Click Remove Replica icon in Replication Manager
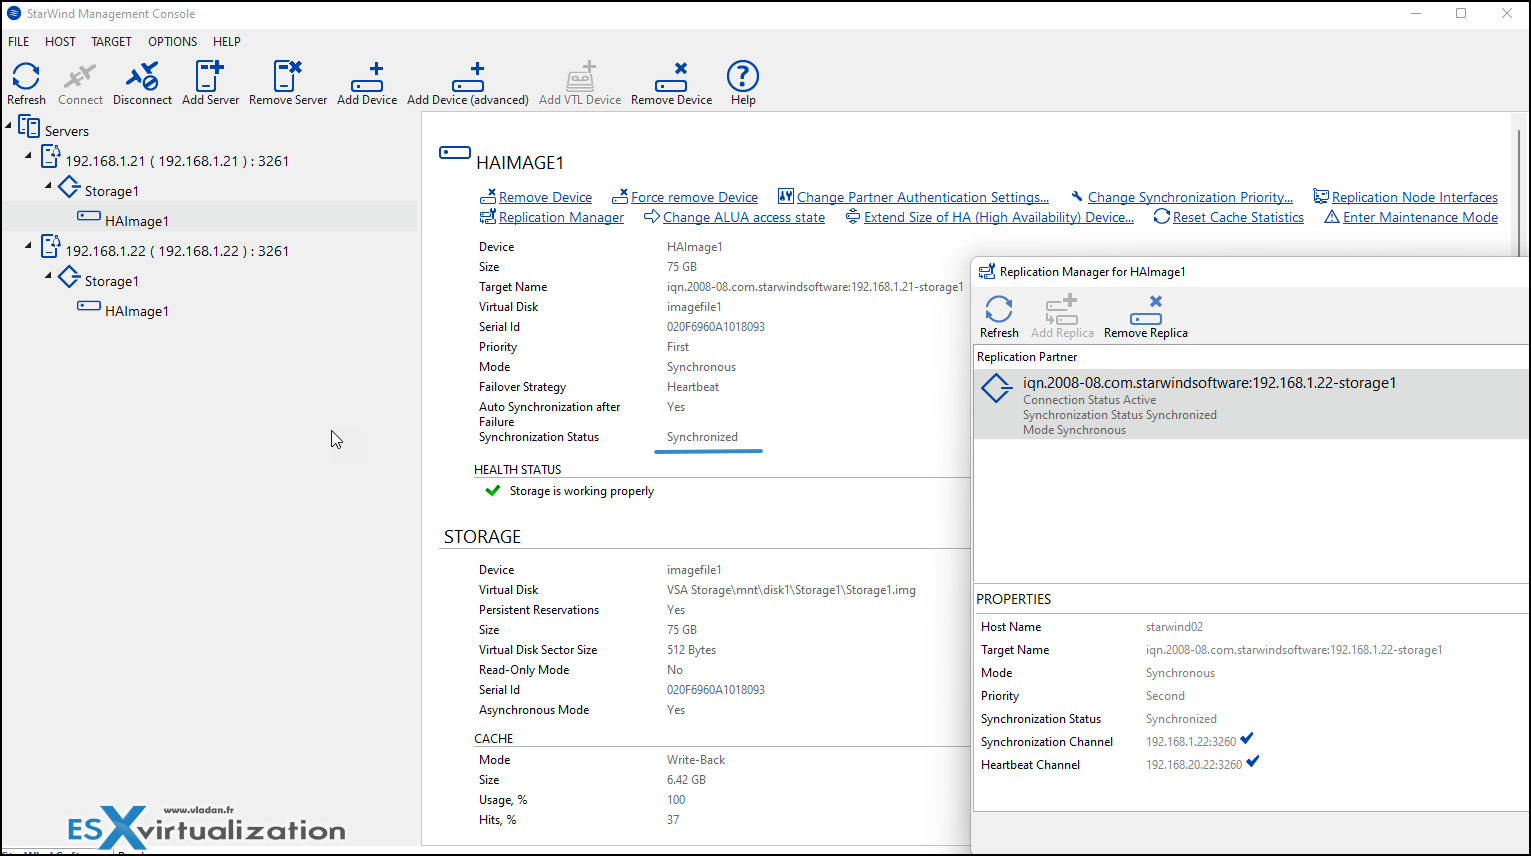This screenshot has width=1531, height=856. (x=1146, y=309)
